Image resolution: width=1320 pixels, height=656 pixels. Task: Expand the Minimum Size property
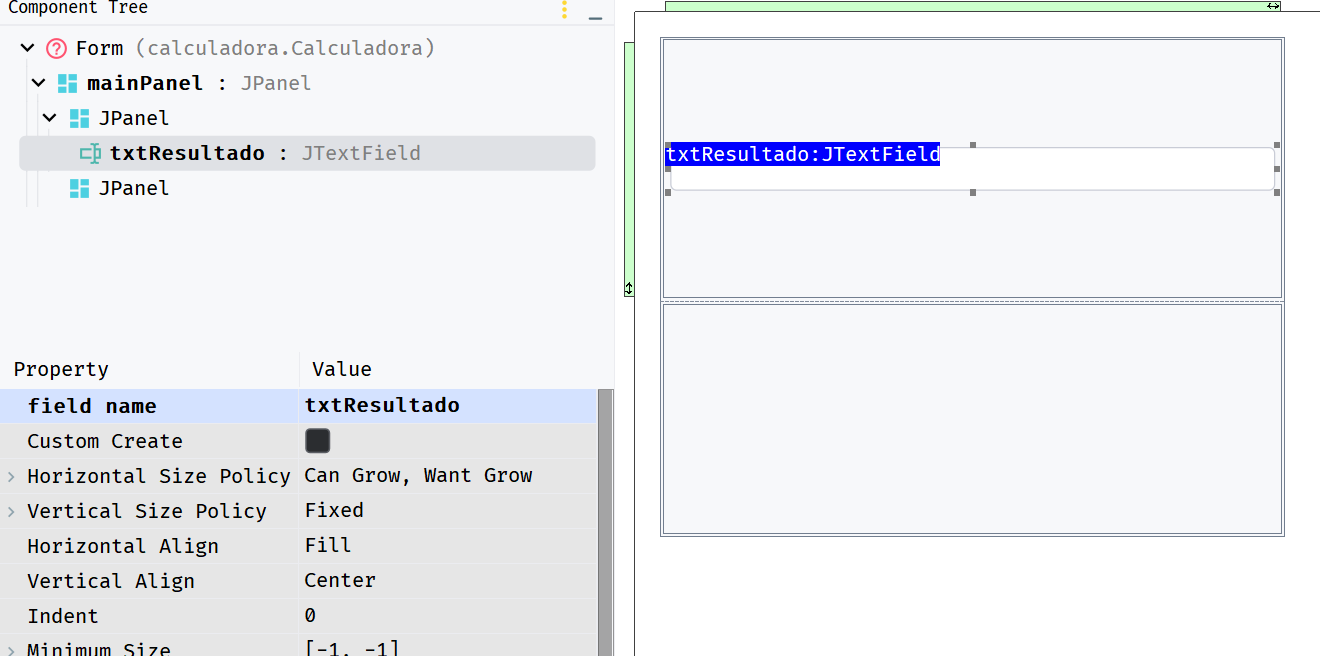(x=10, y=648)
